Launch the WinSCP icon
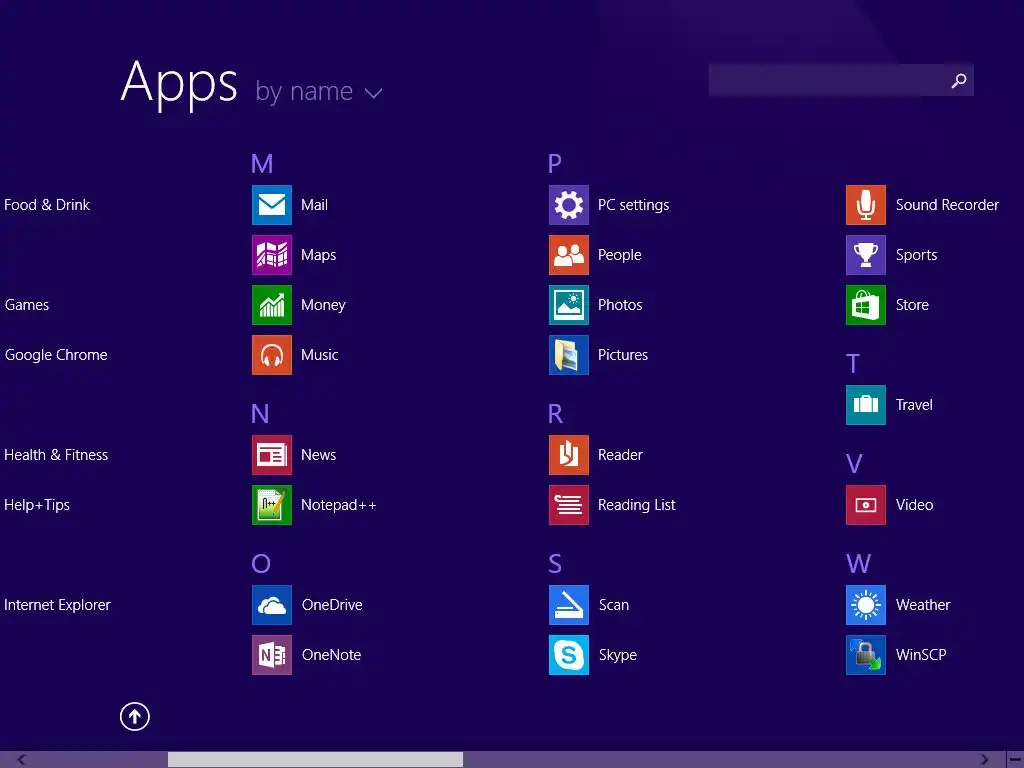The width and height of the screenshot is (1024, 768). tap(866, 655)
